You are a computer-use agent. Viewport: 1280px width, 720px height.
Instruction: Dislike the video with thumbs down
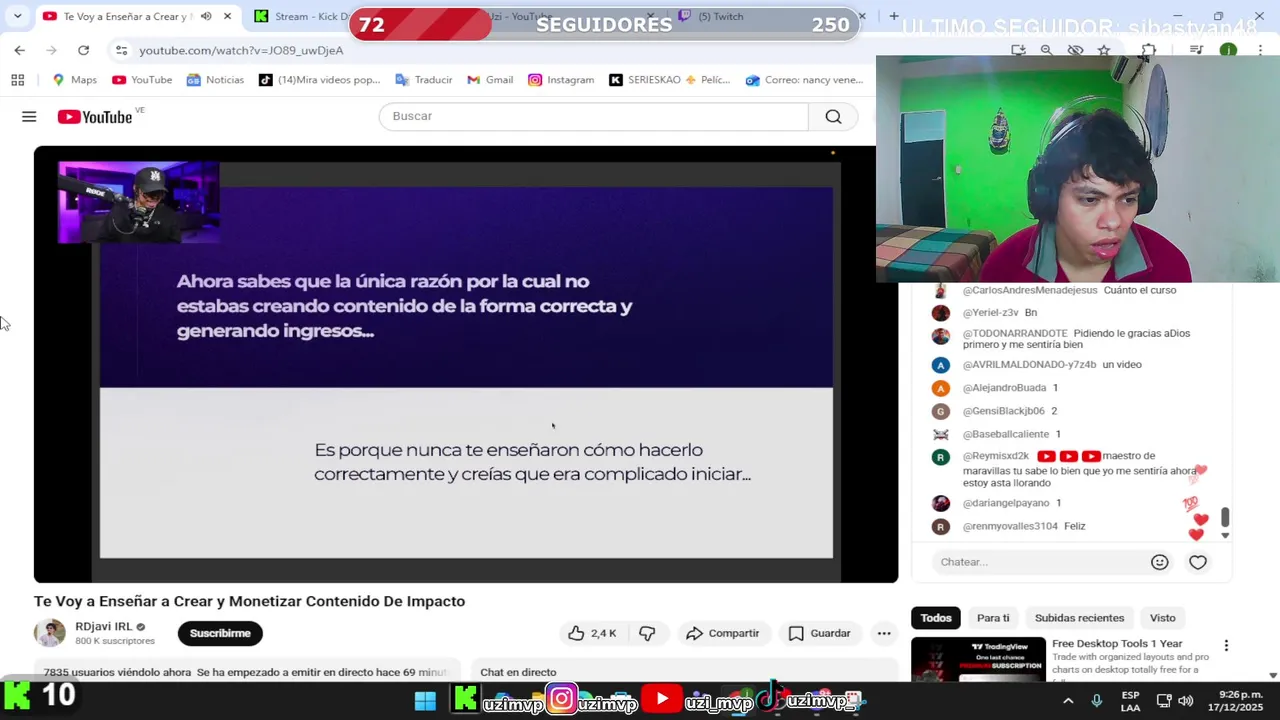647,633
